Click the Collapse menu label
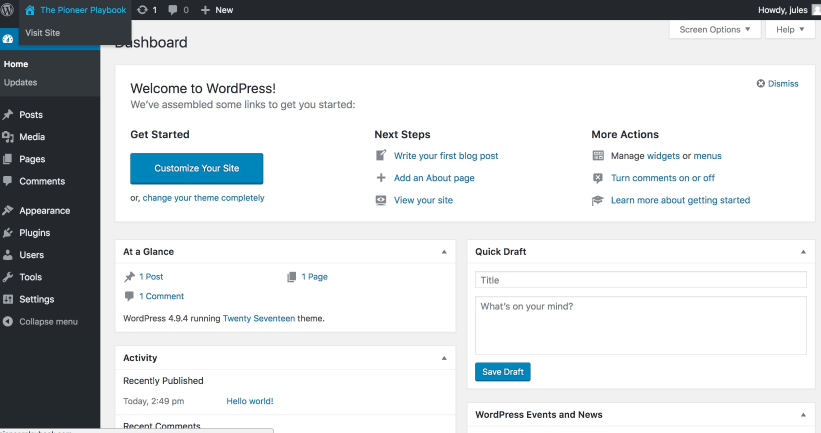Viewport: 821px width, 433px height. [48, 321]
